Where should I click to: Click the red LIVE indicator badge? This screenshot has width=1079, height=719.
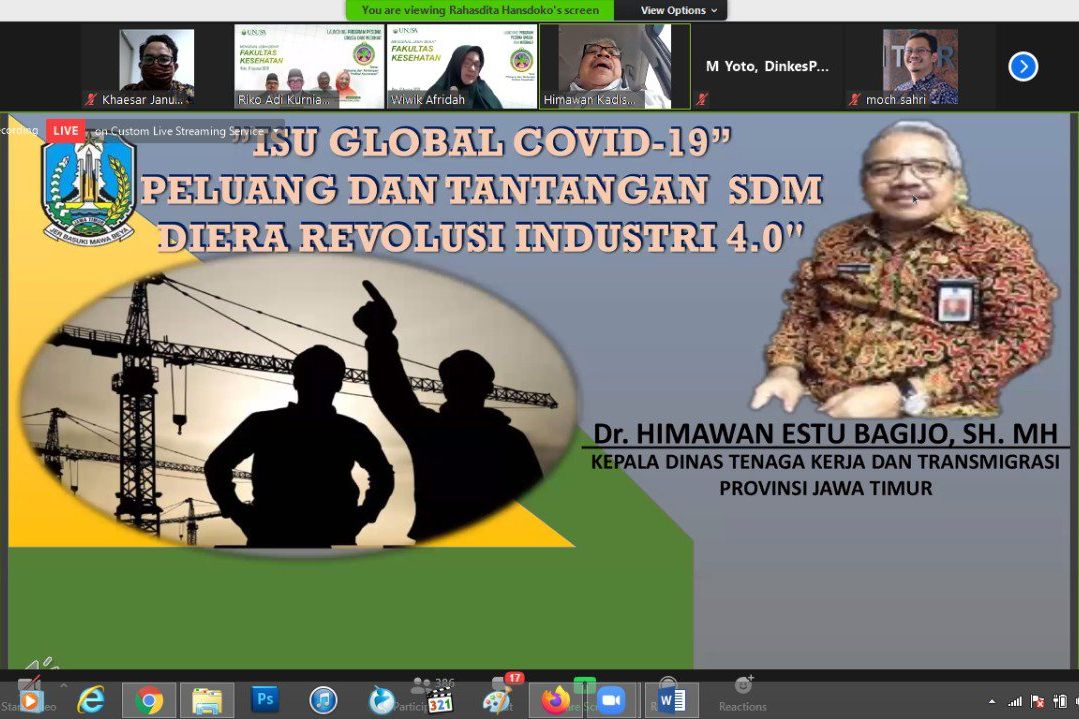pos(65,131)
